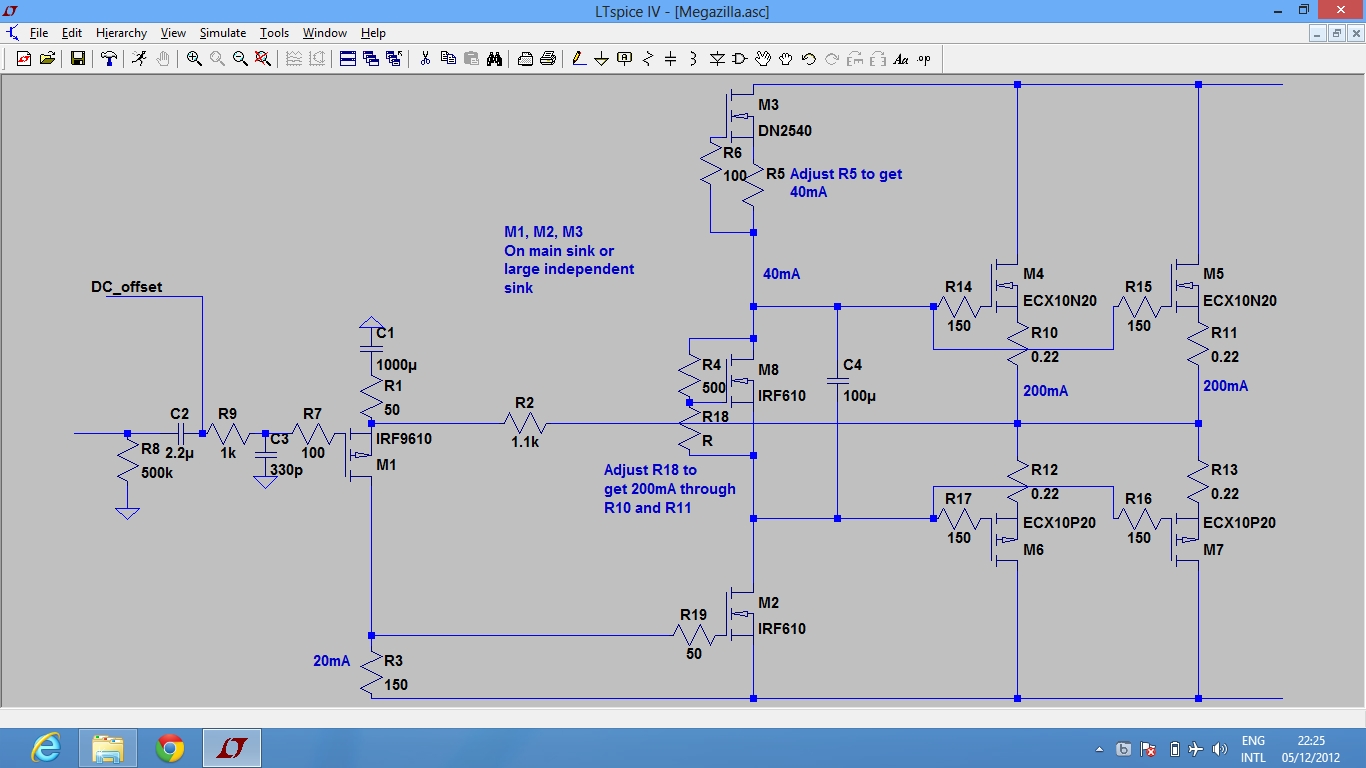The height and width of the screenshot is (768, 1366).
Task: Click the DC_offset net label
Action: [127, 287]
